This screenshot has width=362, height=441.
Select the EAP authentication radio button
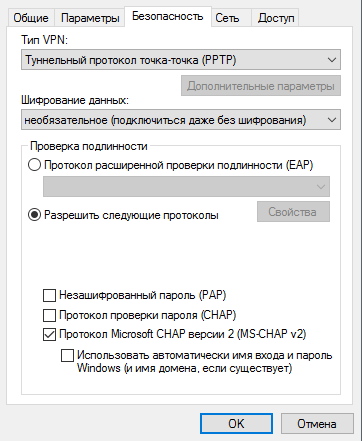tap(35, 165)
